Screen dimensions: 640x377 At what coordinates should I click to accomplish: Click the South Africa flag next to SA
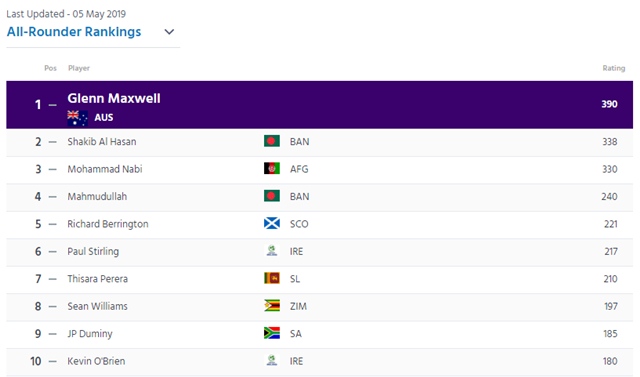pos(272,333)
